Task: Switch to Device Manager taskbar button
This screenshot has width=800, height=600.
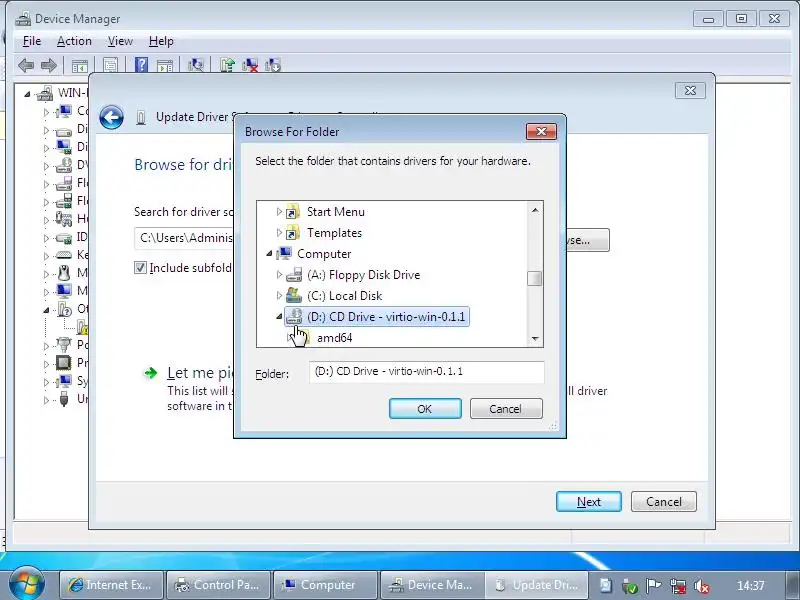Action: pyautogui.click(x=432, y=585)
